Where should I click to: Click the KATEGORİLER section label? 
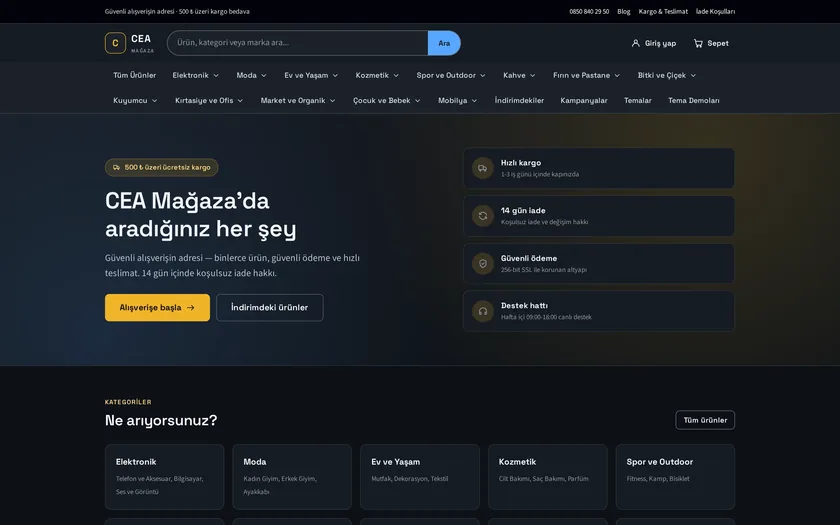(x=128, y=402)
